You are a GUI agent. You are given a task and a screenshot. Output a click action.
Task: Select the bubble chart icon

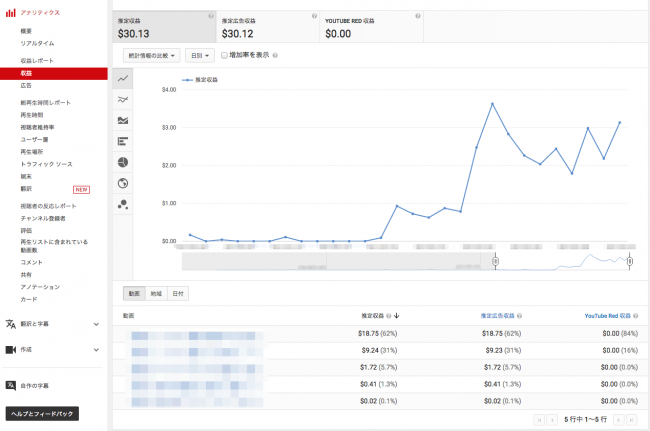123,204
